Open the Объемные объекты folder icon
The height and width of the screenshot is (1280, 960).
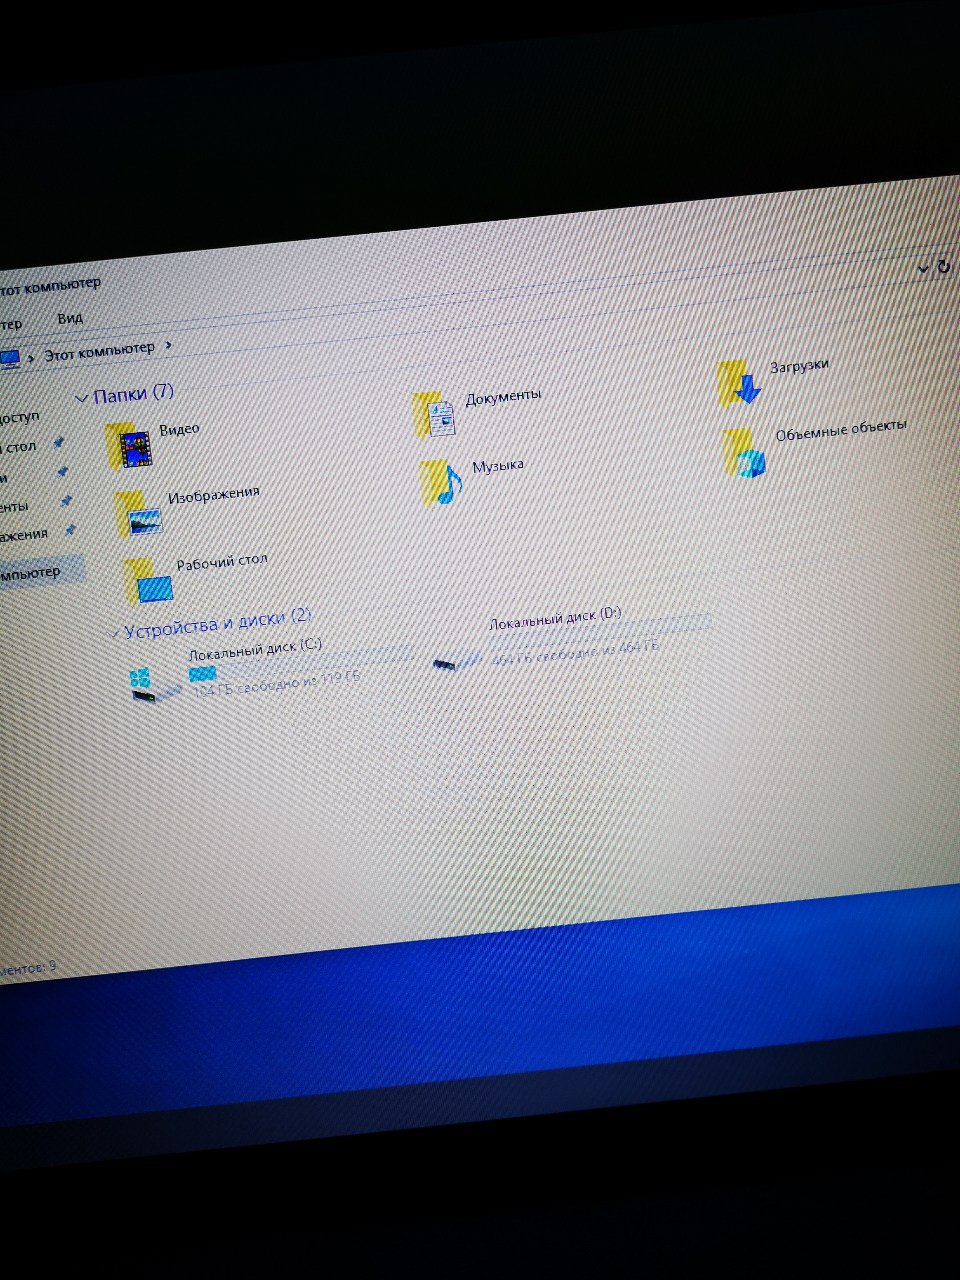tap(745, 453)
